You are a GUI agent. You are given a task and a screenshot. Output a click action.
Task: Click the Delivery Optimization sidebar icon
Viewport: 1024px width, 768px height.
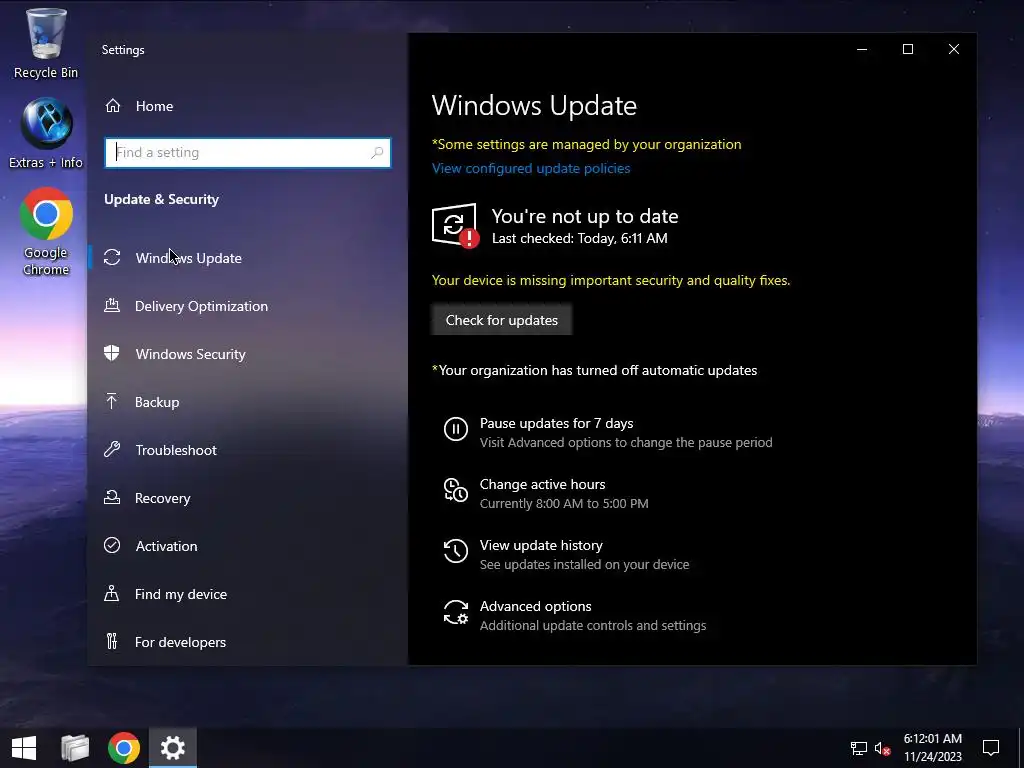click(112, 306)
